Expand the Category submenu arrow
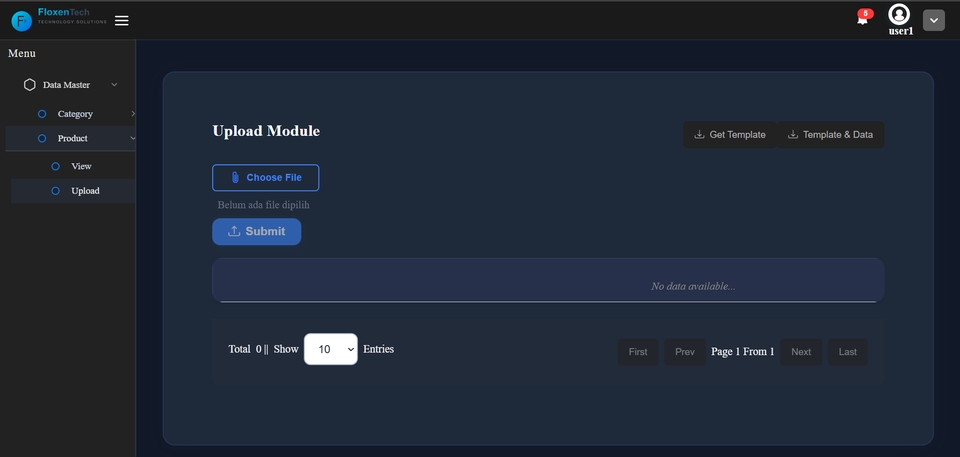The height and width of the screenshot is (457, 960). pyautogui.click(x=133, y=114)
